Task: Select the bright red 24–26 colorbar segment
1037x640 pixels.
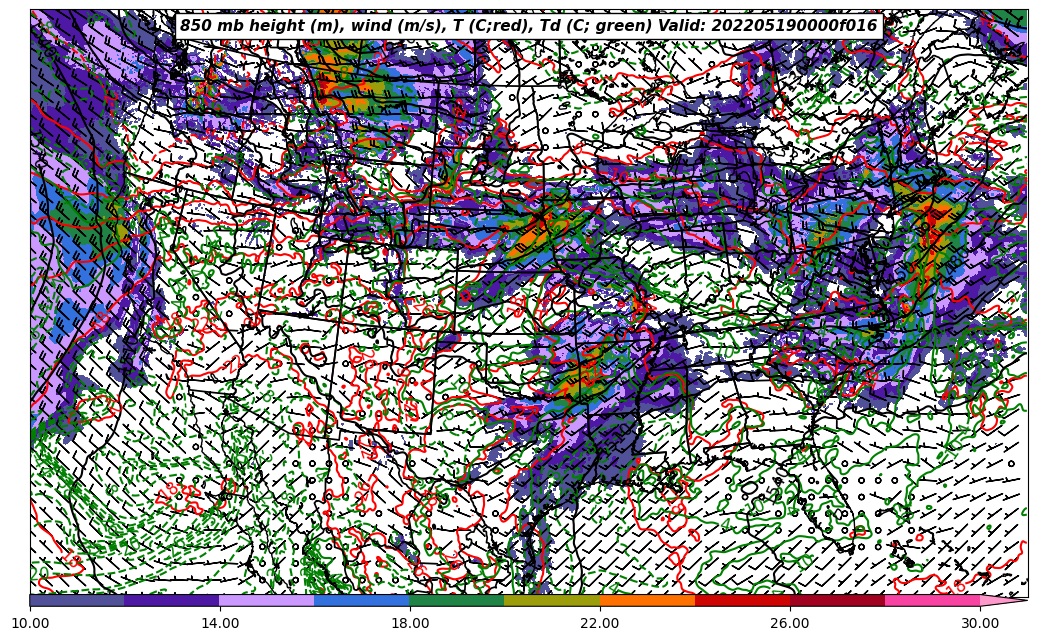Action: 742,600
